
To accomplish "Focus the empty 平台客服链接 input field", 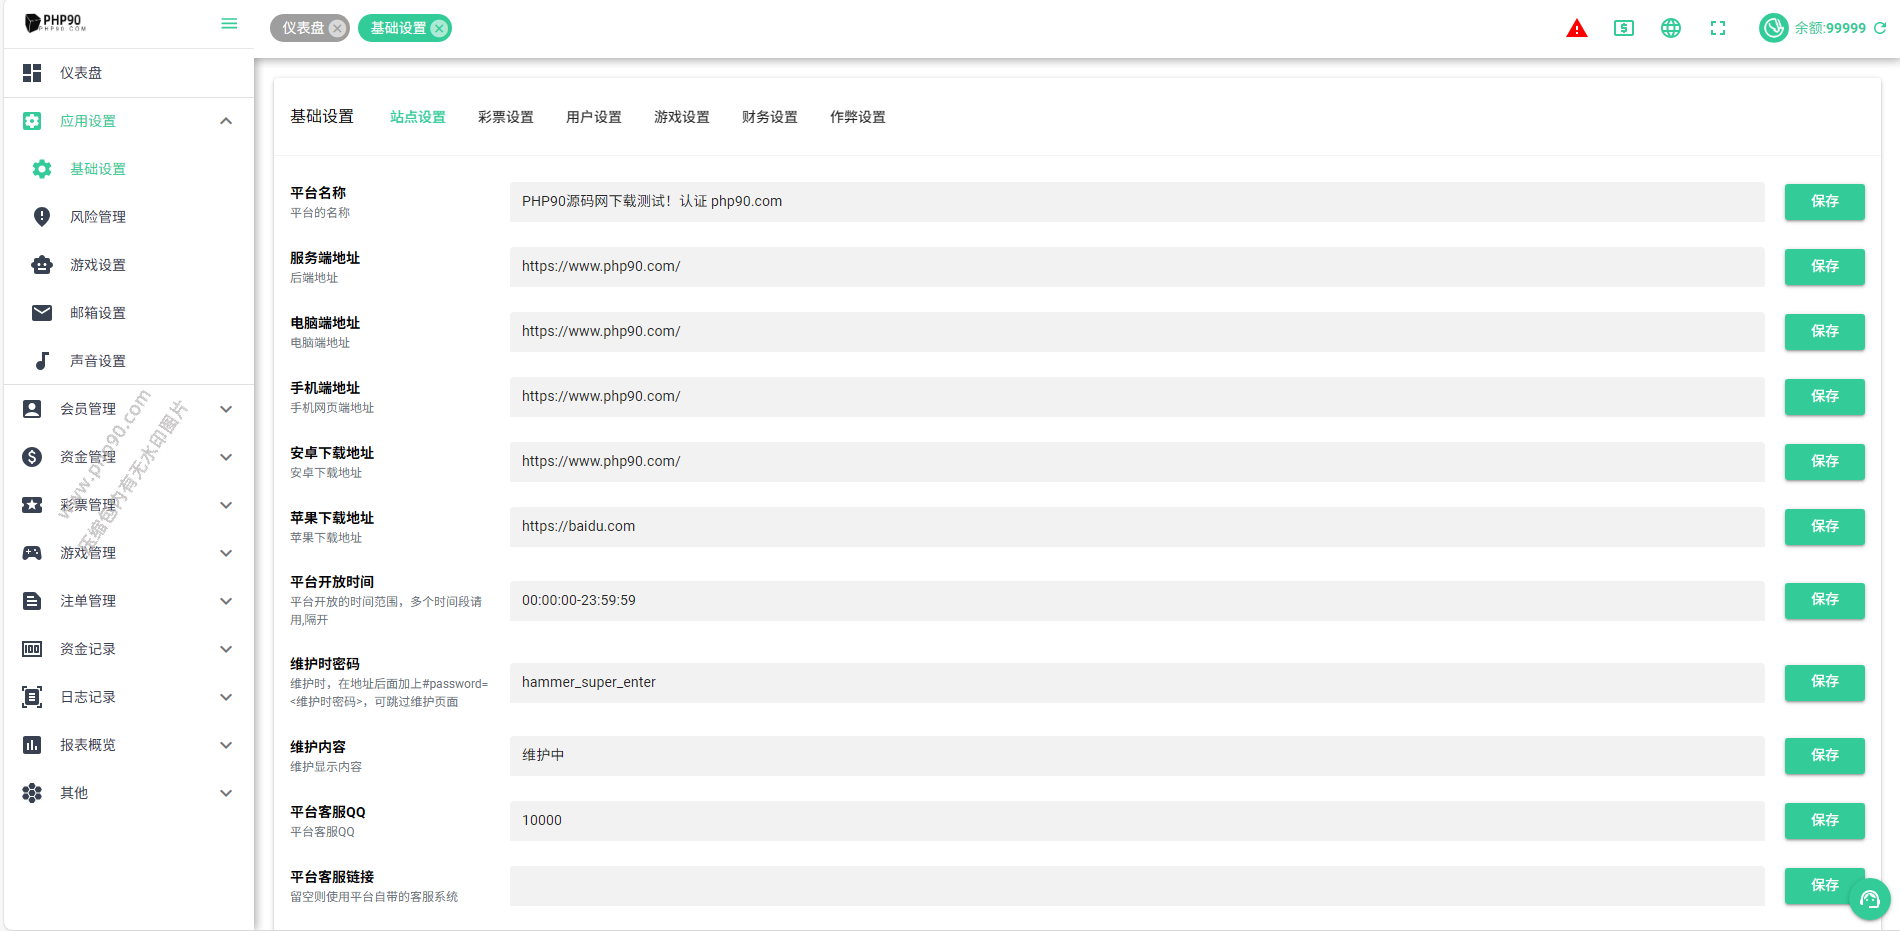I will pyautogui.click(x=1136, y=886).
